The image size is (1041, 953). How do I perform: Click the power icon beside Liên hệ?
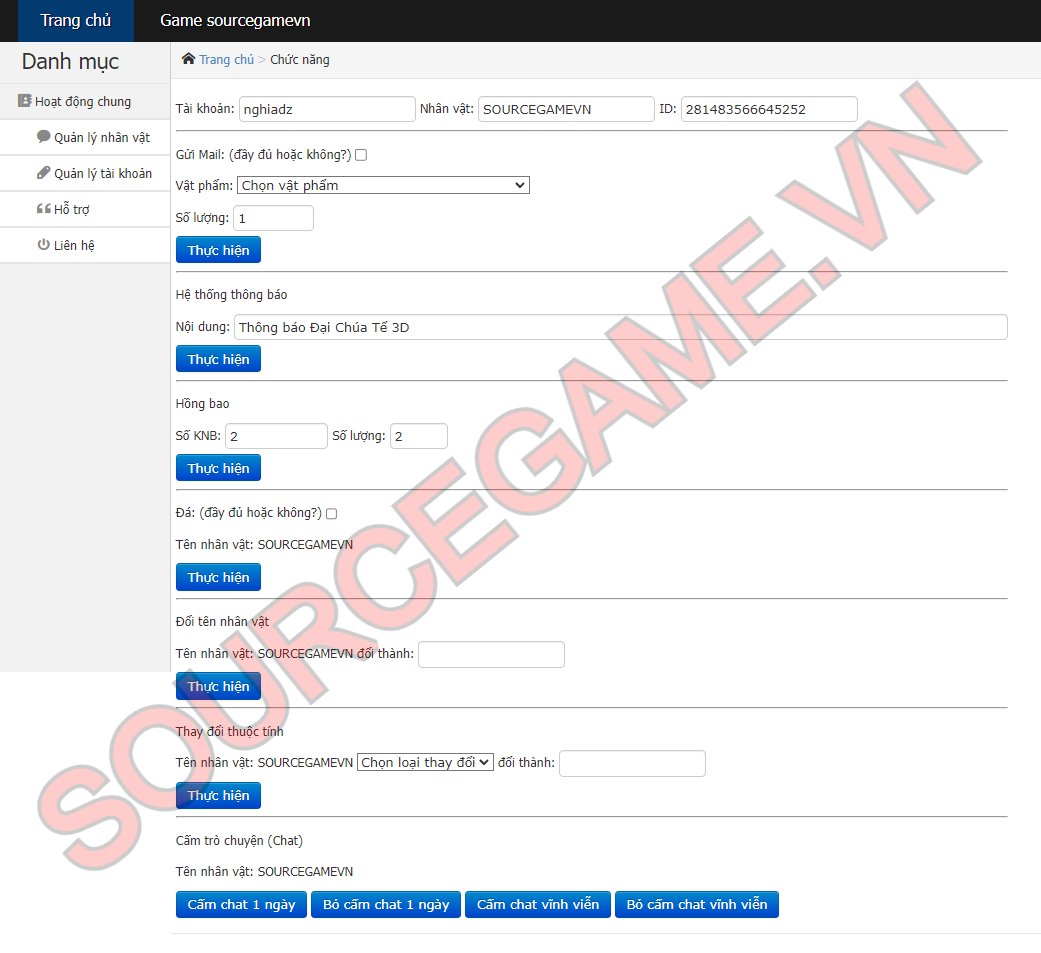pyautogui.click(x=44, y=245)
